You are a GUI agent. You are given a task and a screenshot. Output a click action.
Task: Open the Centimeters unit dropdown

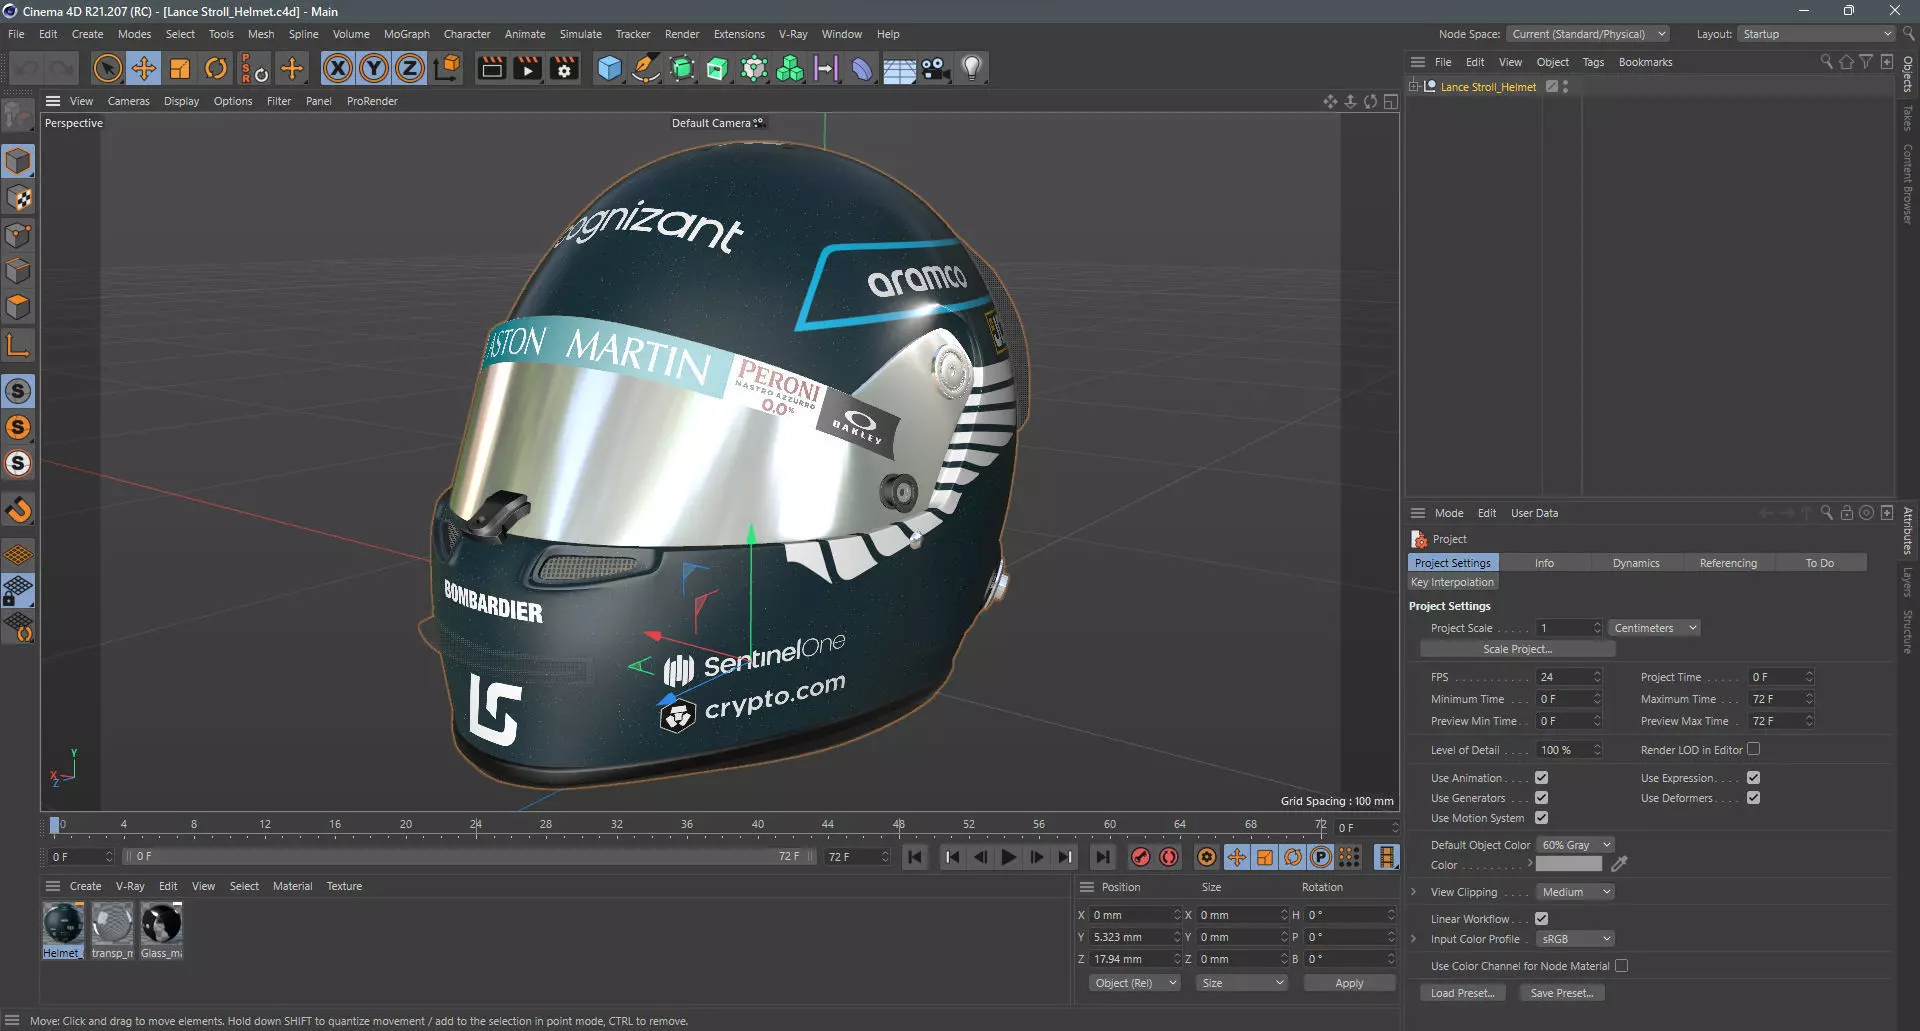click(x=1655, y=628)
